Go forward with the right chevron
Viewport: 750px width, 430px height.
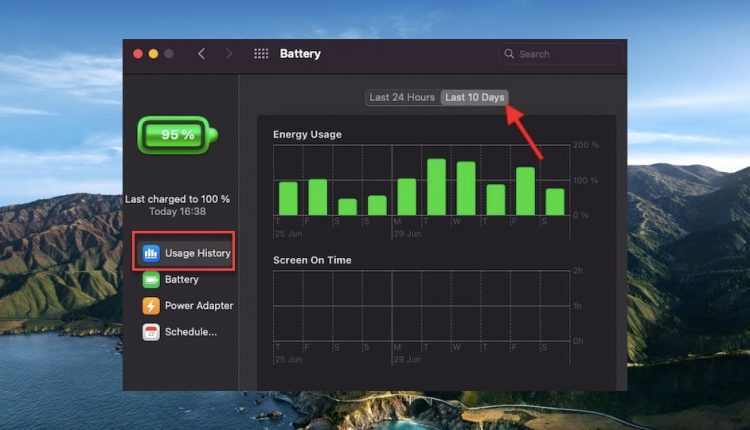tap(229, 54)
